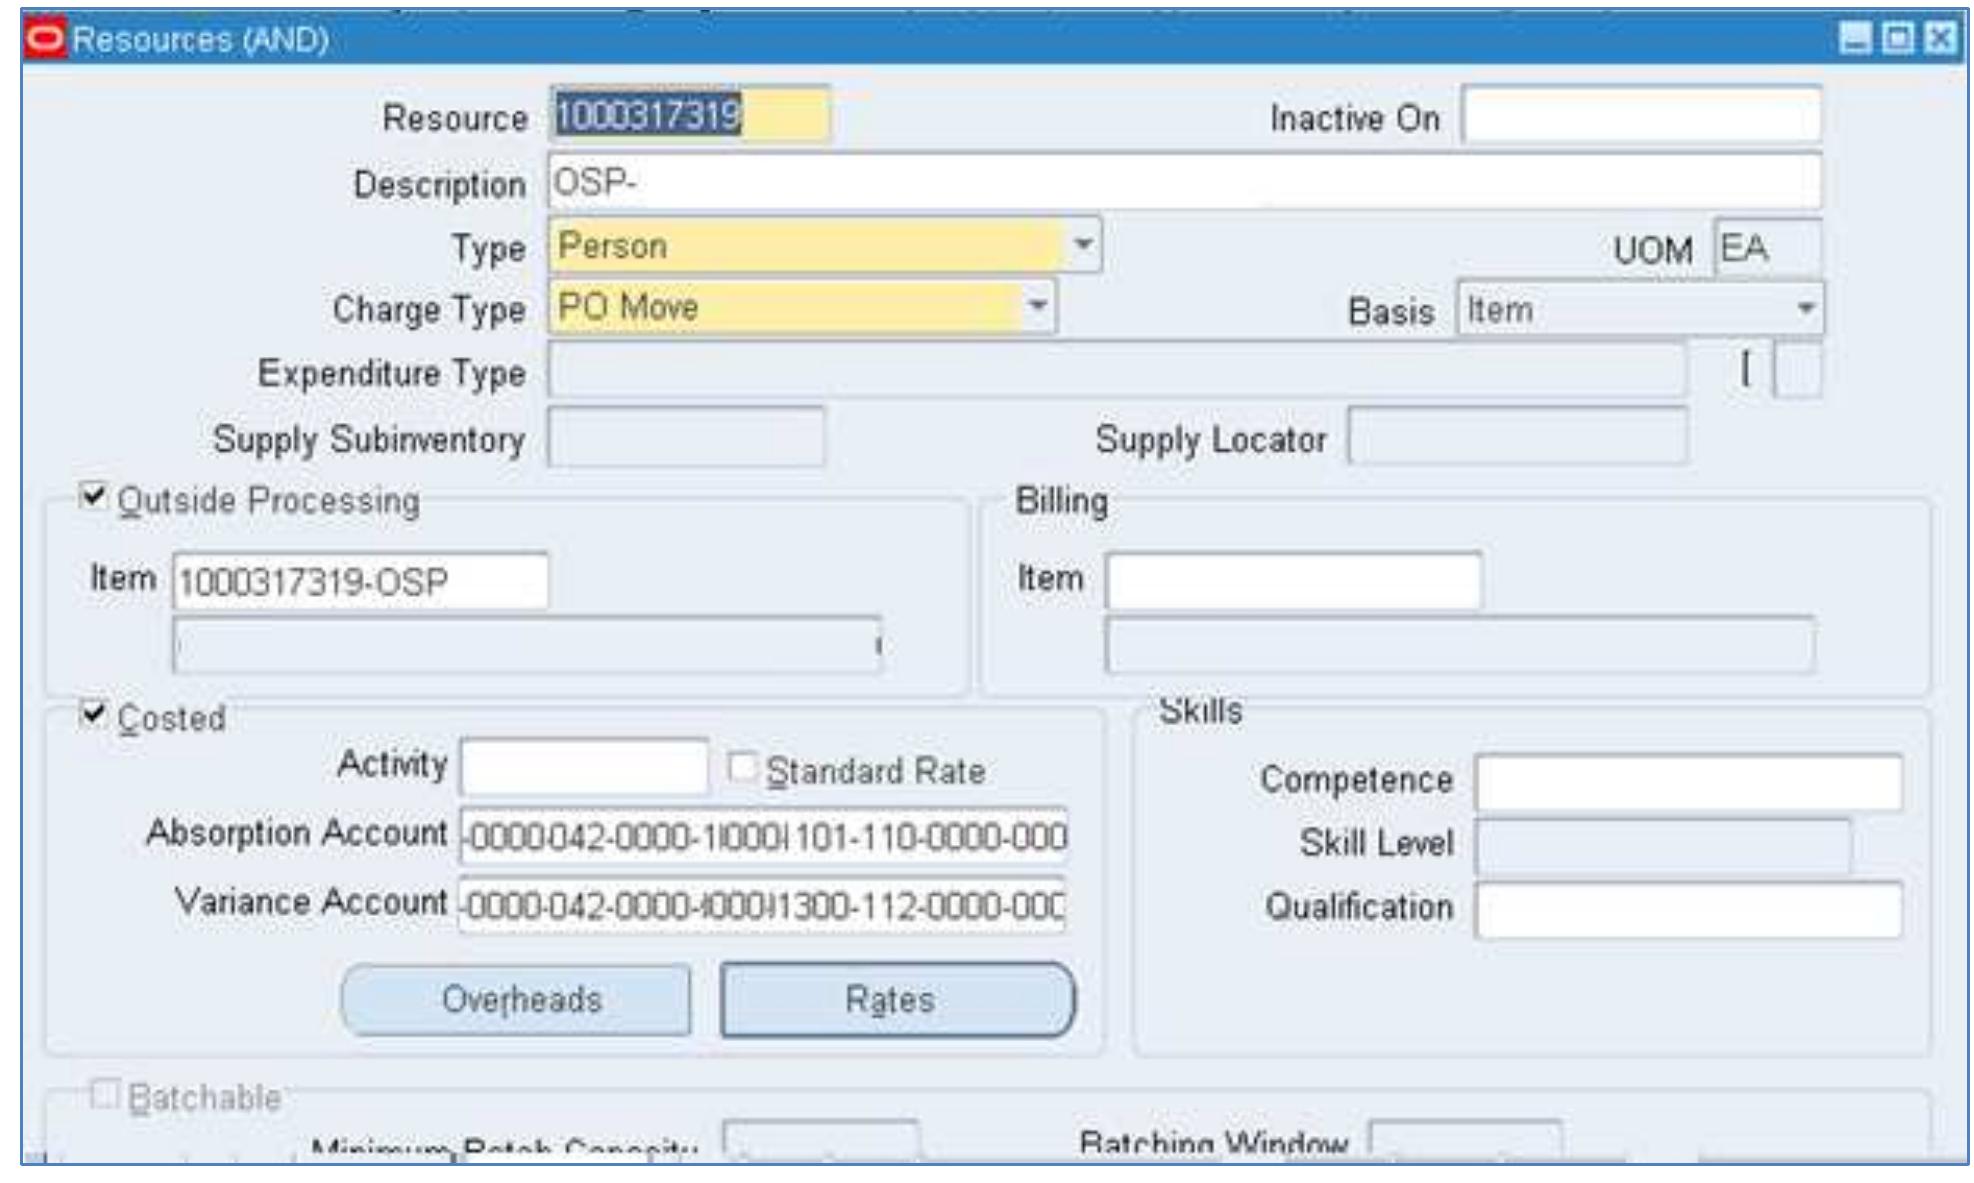Image resolution: width=1974 pixels, height=1183 pixels.
Task: Click the Outside Processing Item field
Action: coord(360,581)
